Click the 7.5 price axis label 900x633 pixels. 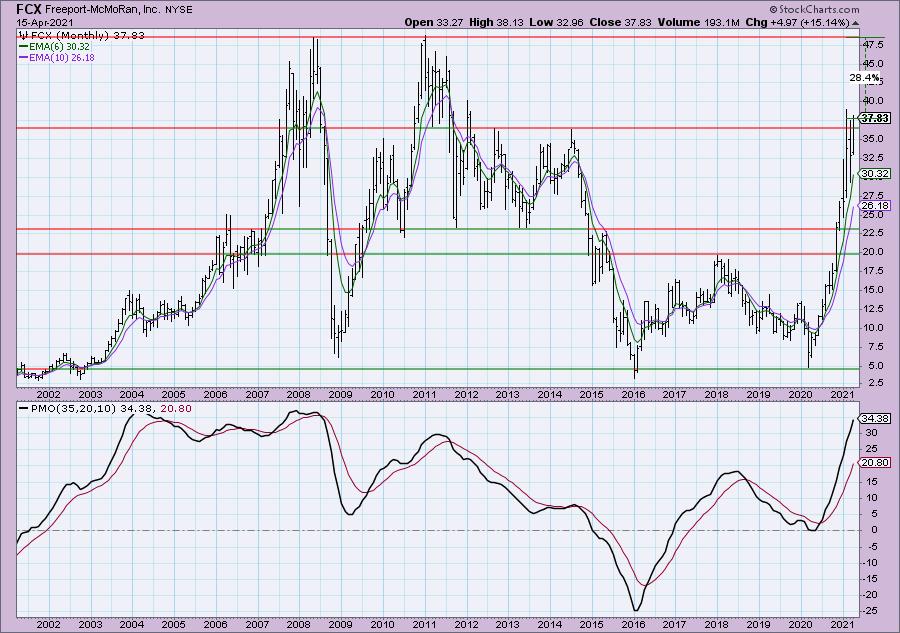[874, 347]
